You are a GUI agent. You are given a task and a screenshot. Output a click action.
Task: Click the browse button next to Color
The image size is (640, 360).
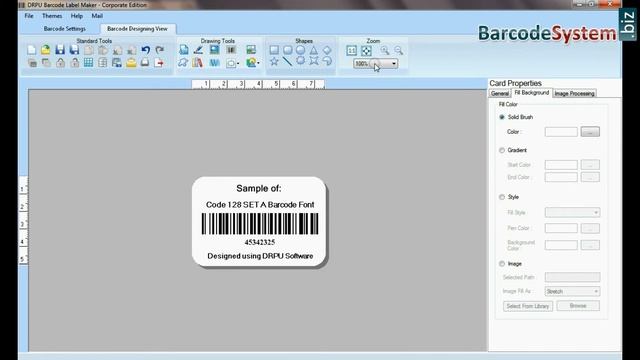click(590, 132)
